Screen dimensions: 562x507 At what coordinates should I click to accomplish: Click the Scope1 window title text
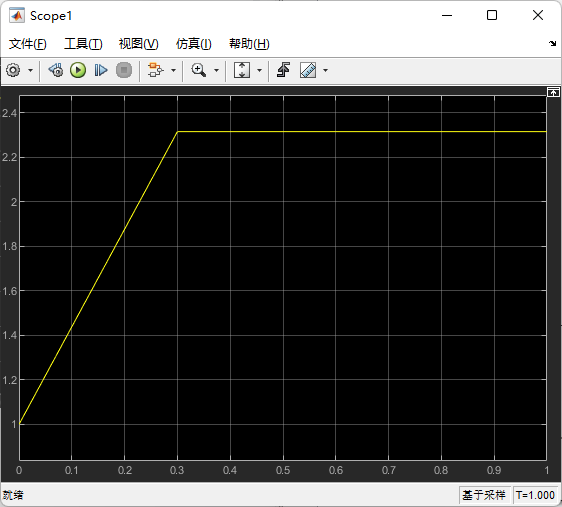(x=51, y=16)
